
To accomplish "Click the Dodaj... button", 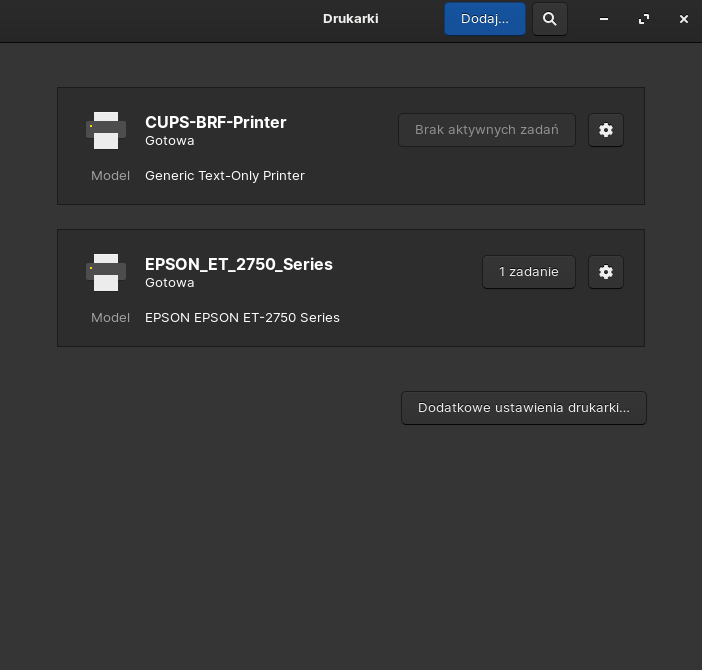I will [x=485, y=19].
